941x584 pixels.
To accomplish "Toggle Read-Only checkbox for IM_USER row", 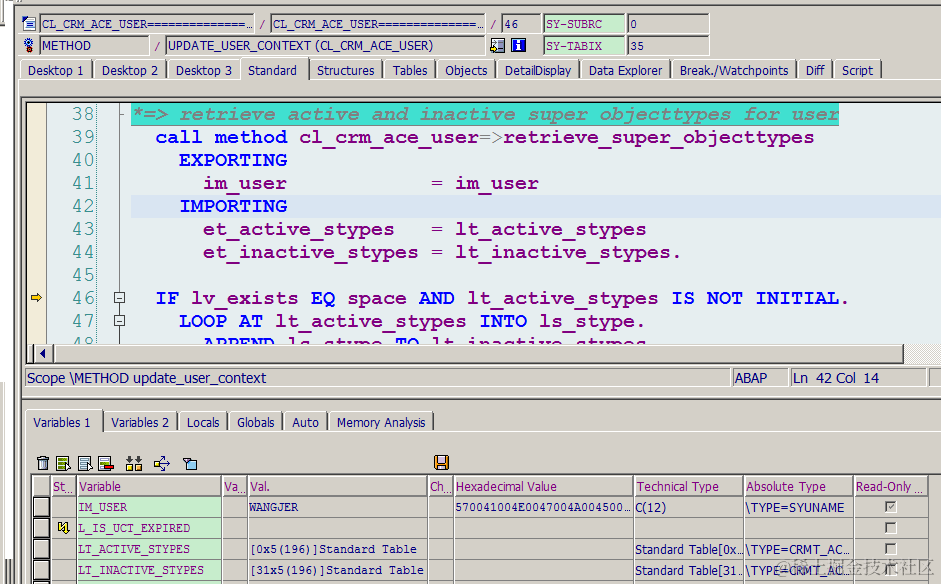I will [x=891, y=507].
